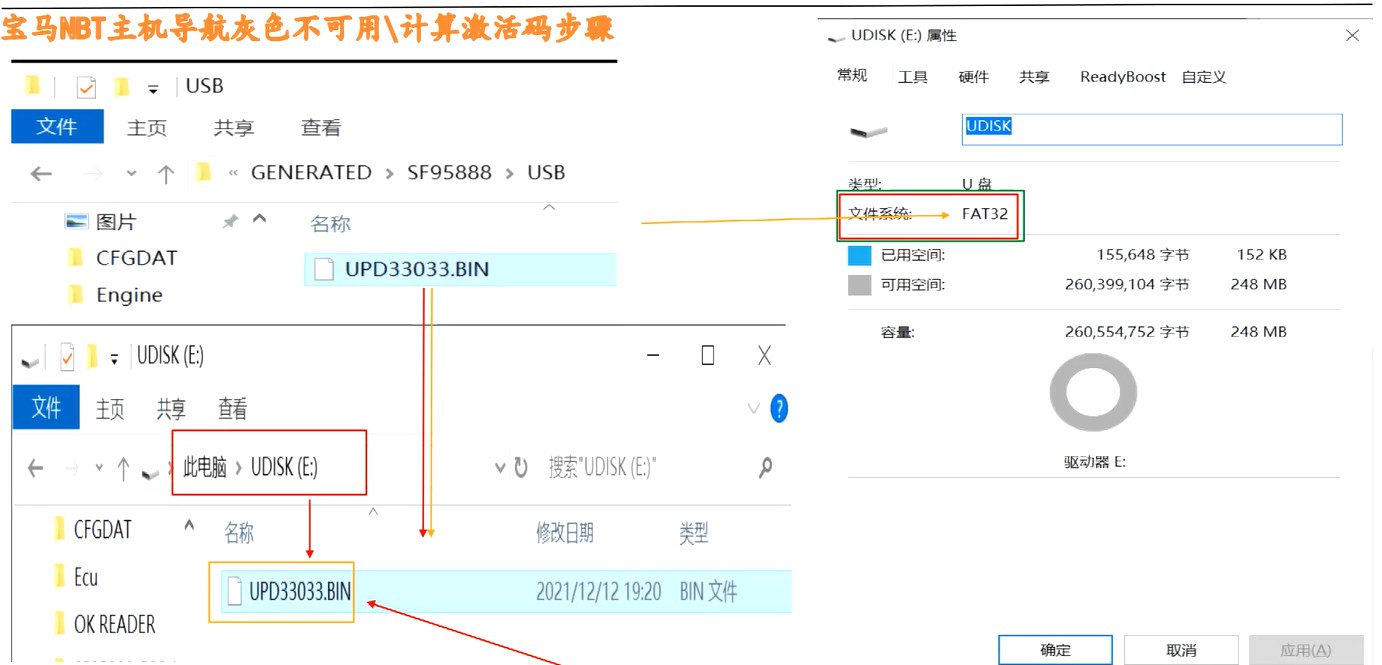Collapse the ribbon using the chevron near Help
Screen dimensions: 1382x665
coord(752,408)
